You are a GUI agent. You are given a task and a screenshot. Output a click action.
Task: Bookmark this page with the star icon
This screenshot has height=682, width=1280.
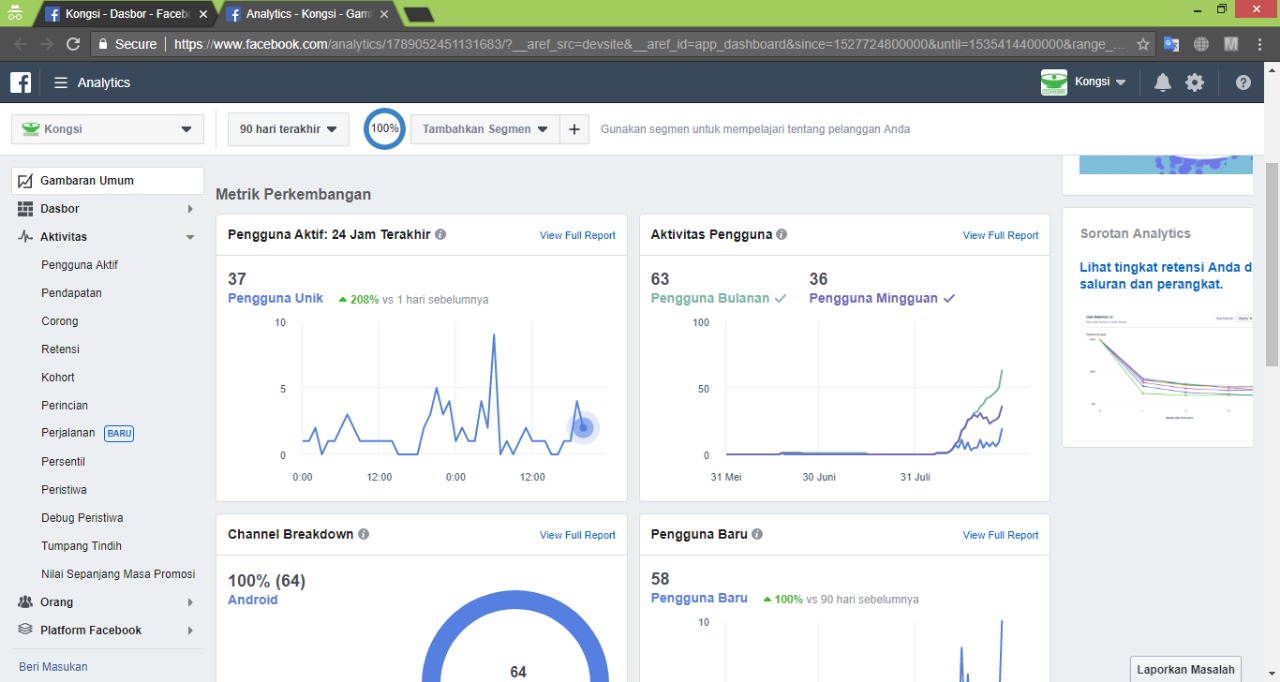(x=1143, y=44)
